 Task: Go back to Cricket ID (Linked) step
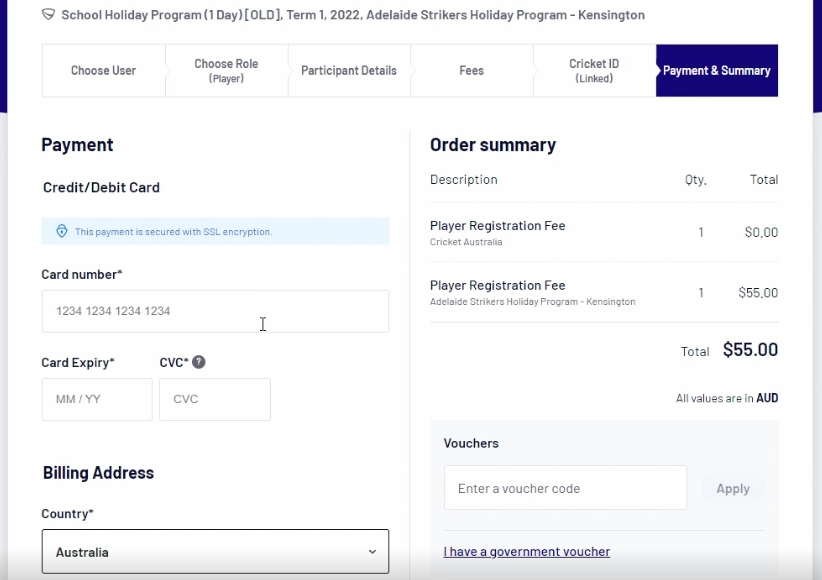594,71
